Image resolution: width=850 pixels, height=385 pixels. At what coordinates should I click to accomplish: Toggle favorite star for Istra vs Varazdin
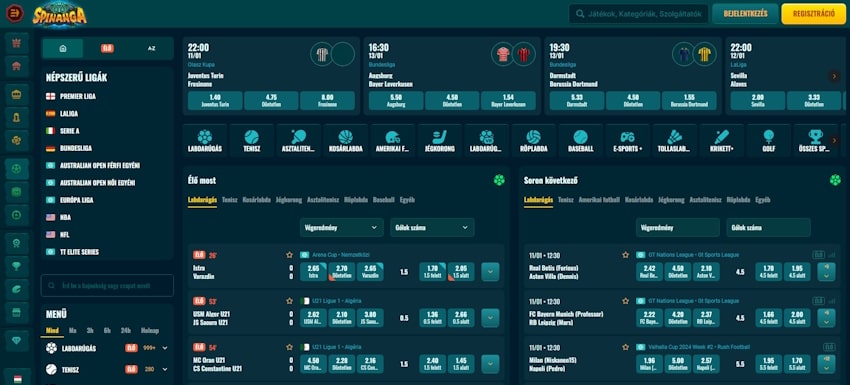click(x=289, y=255)
